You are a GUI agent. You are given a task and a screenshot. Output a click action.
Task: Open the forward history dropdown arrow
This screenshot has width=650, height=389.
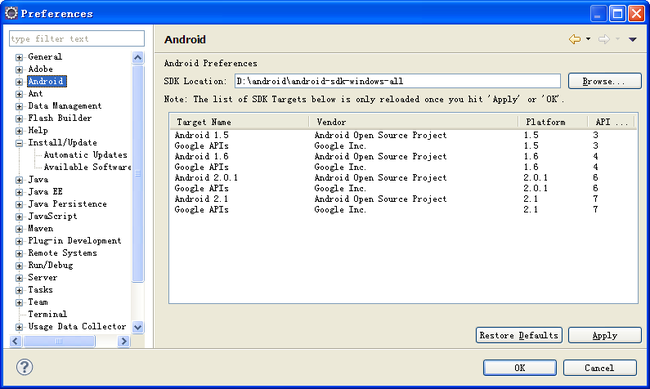pyautogui.click(x=618, y=39)
